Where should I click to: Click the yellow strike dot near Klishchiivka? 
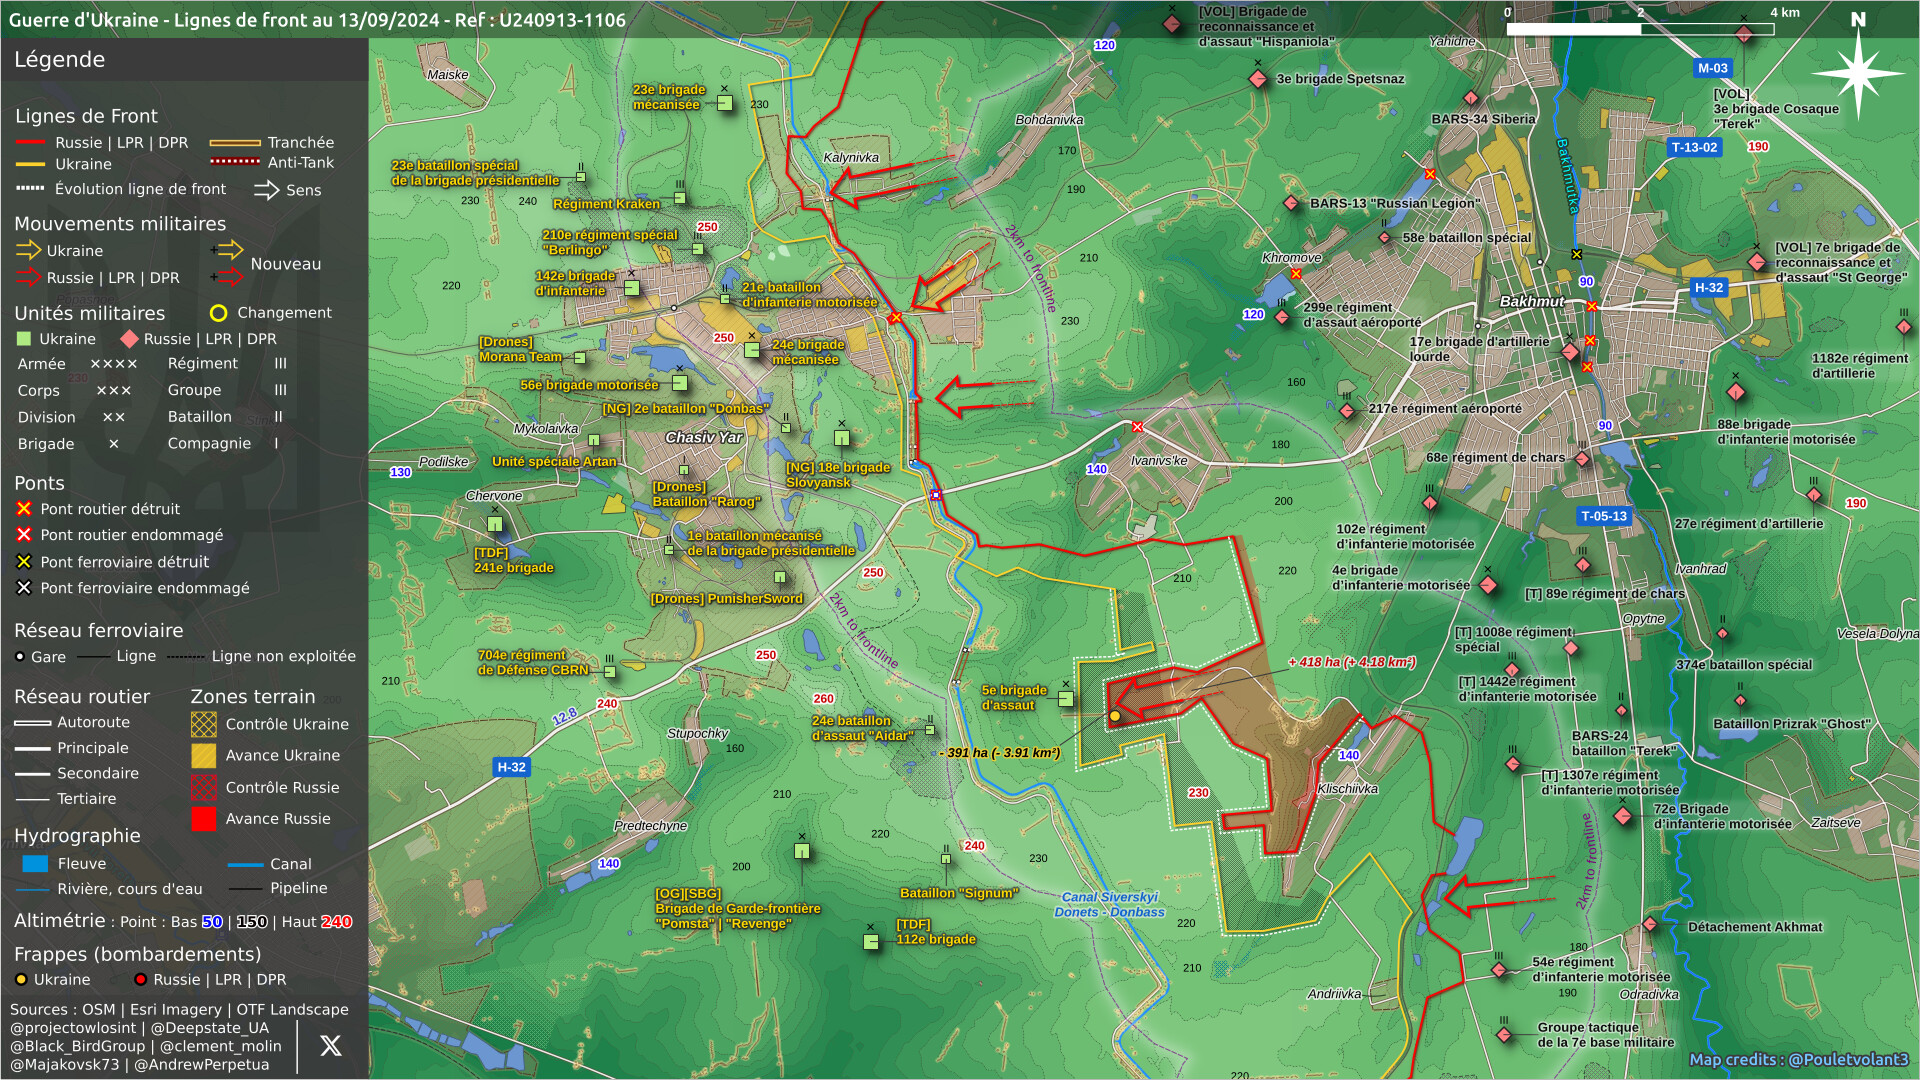(1115, 716)
